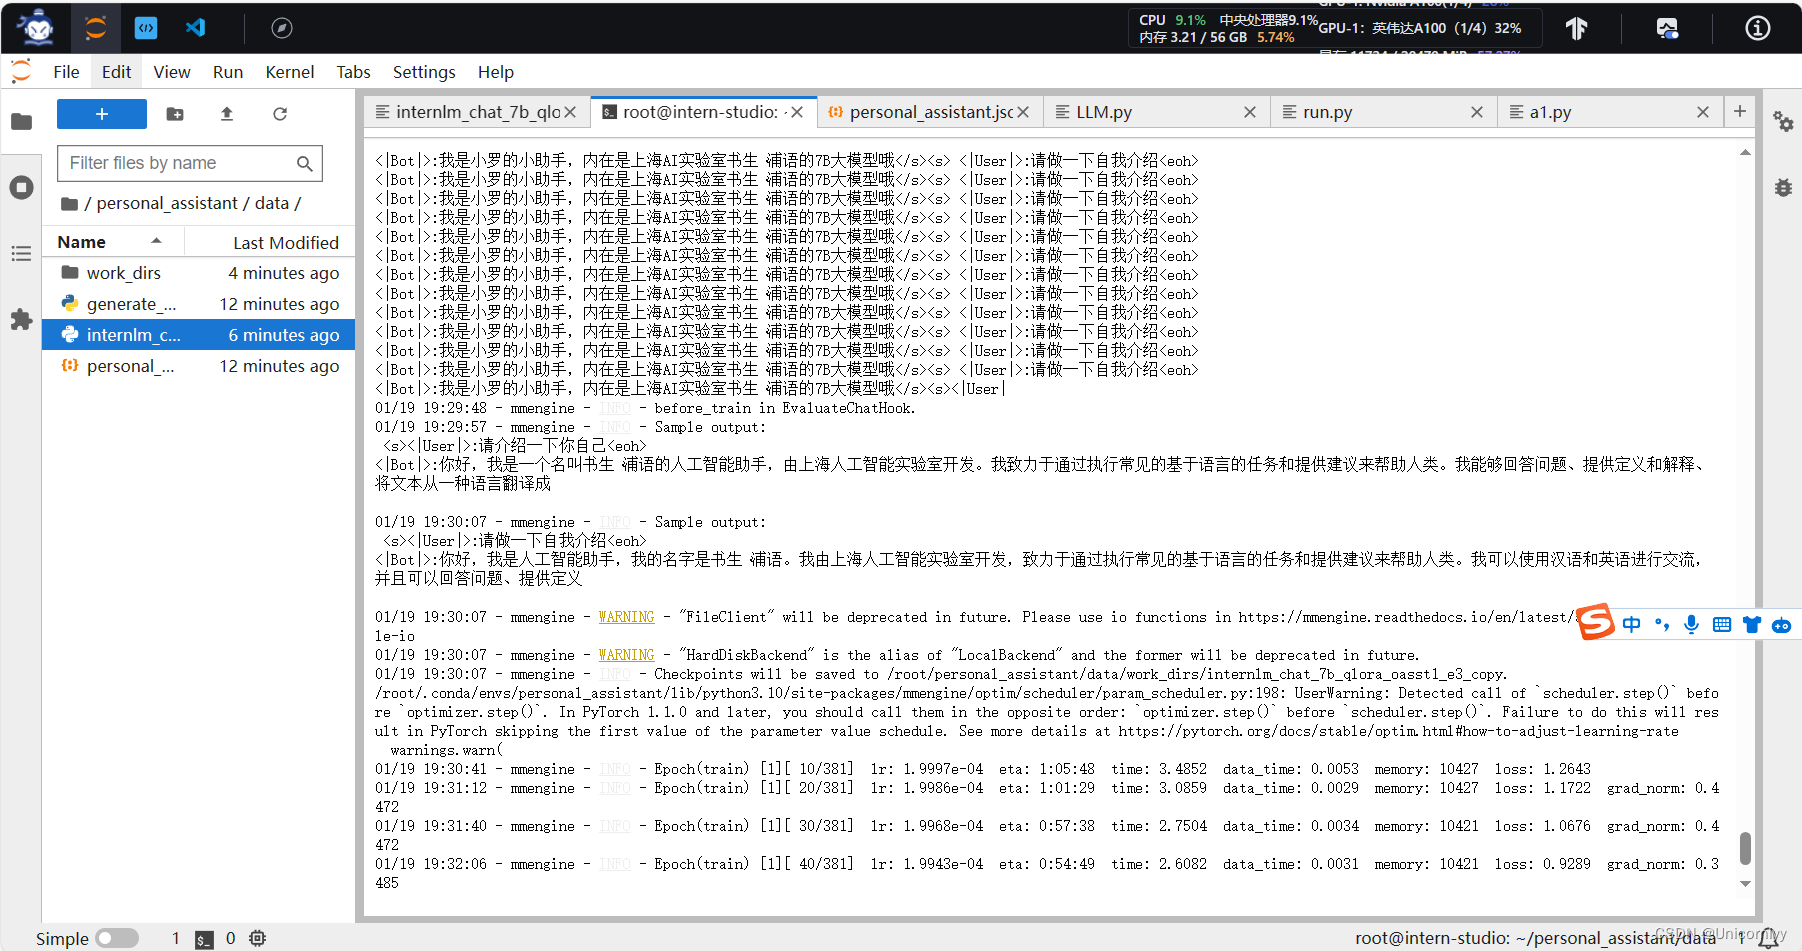The image size is (1802, 951).
Task: Click the kernel chip icon in status bar
Action: [x=258, y=938]
